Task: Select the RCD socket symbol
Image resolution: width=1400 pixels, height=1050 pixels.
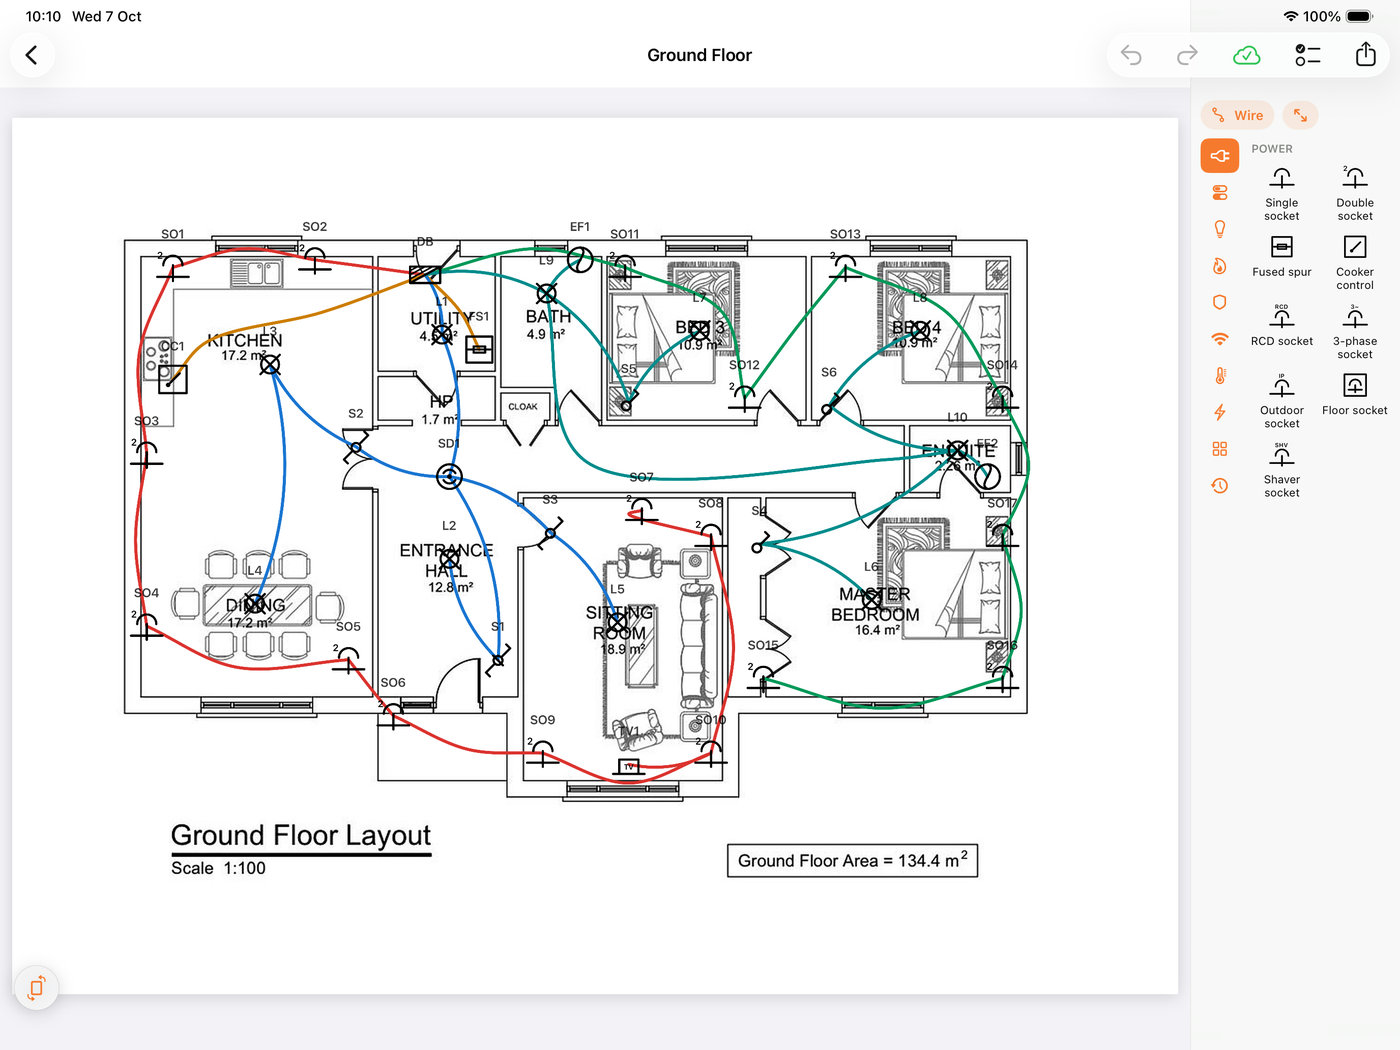Action: pos(1281,326)
